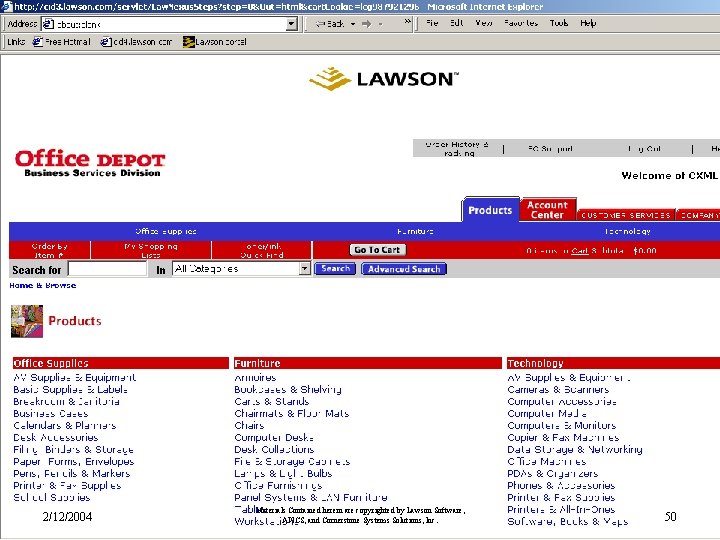Image resolution: width=720 pixels, height=540 pixels.
Task: Click the Lawson logo
Action: click(383, 79)
